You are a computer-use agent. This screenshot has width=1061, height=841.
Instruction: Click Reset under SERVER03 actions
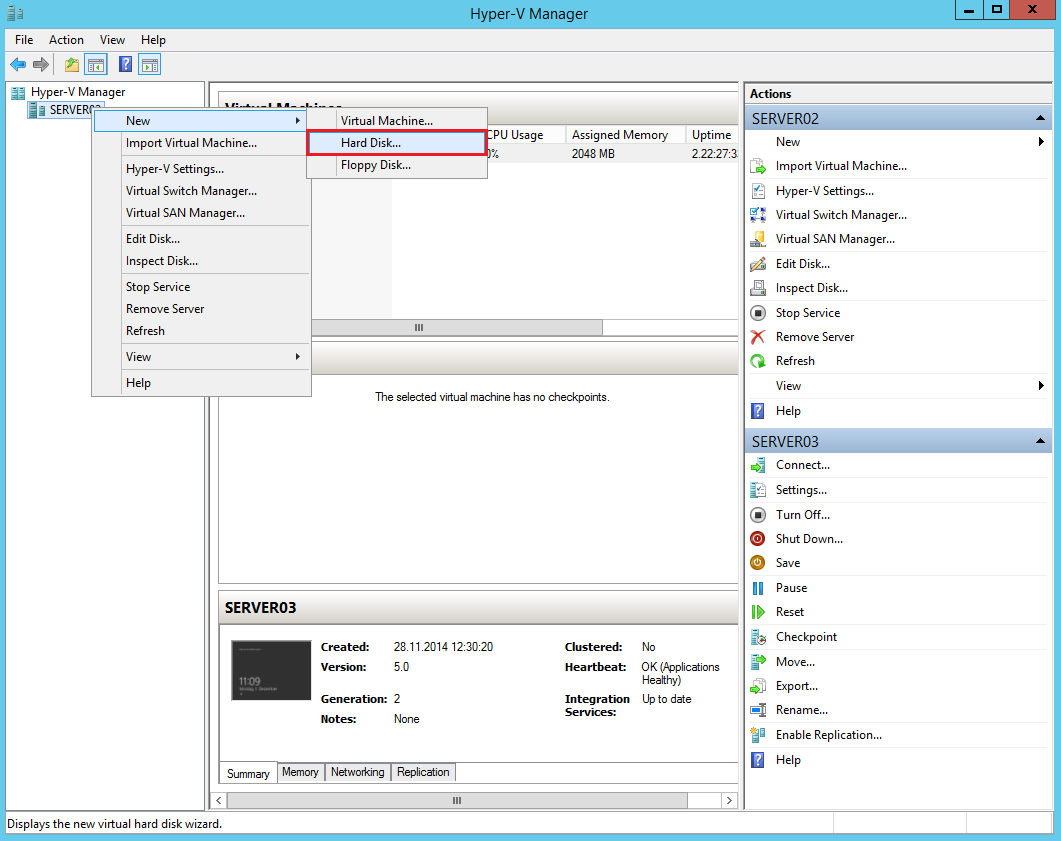790,612
